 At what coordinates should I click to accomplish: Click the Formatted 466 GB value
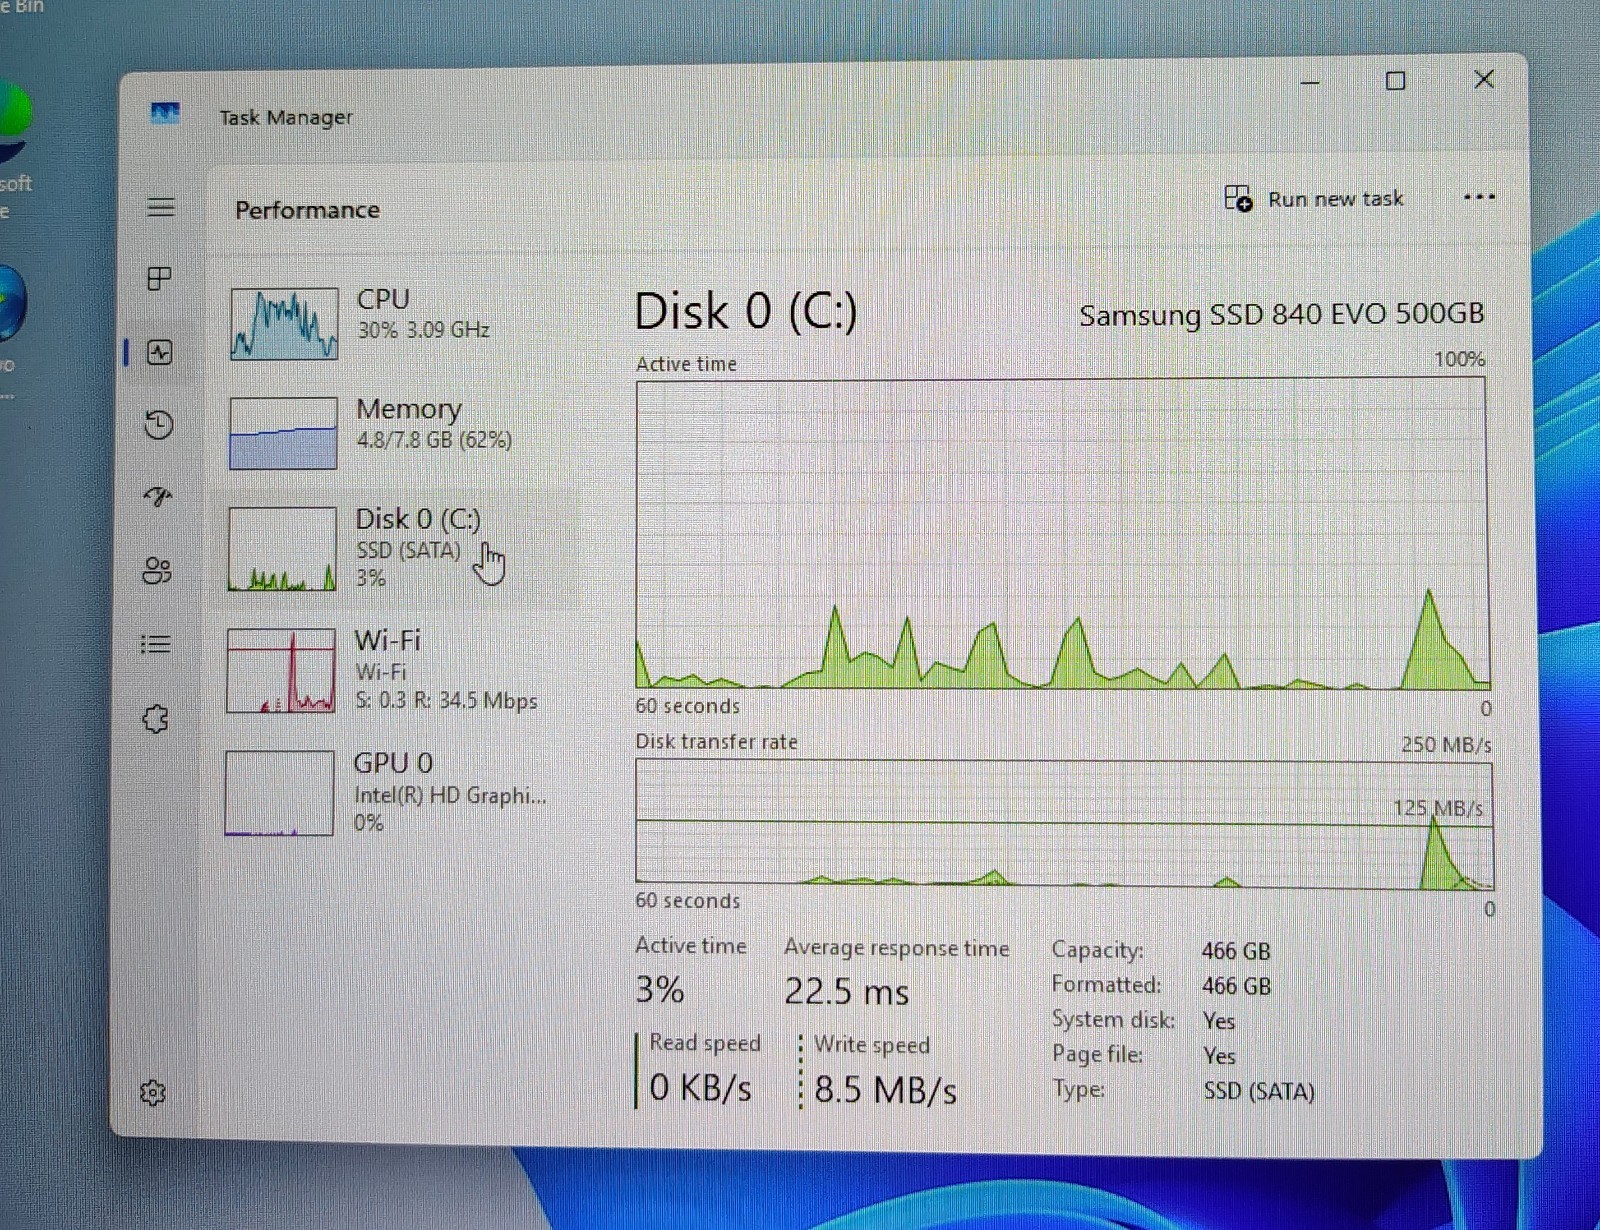1236,986
